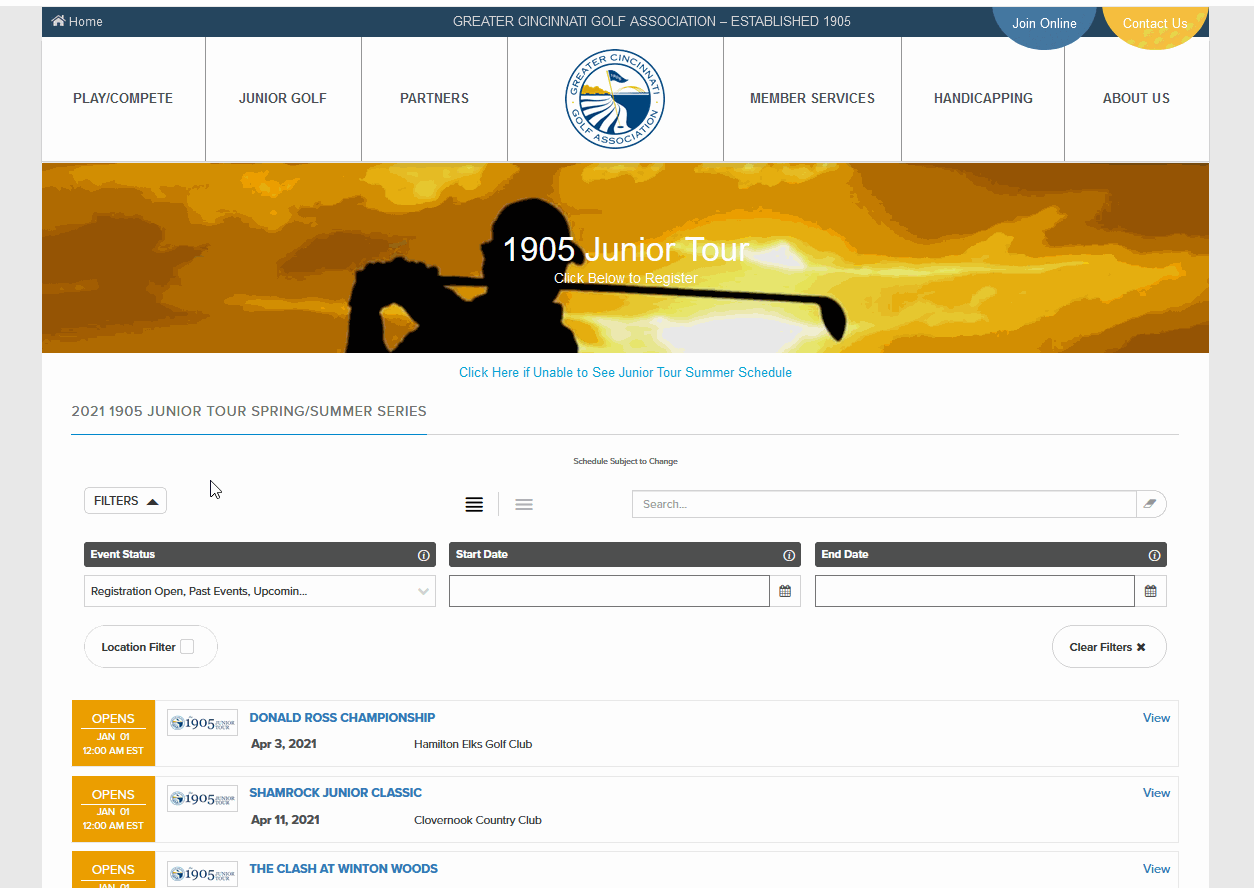Select the 2021 1905 Junior Tour Spring/Summer Series tab
The height and width of the screenshot is (888, 1254).
point(249,411)
